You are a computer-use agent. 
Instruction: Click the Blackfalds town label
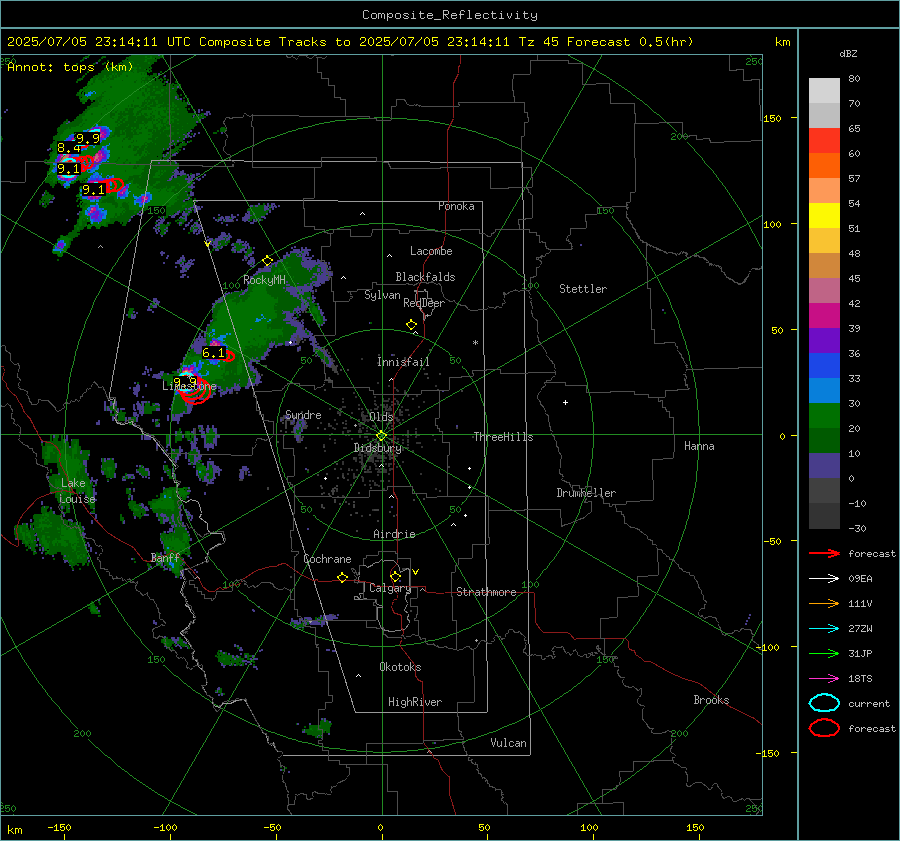click(x=425, y=277)
